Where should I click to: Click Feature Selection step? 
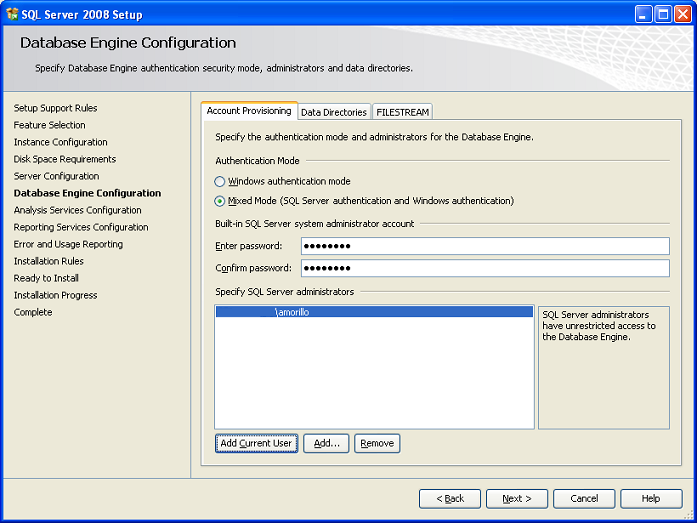coord(49,125)
